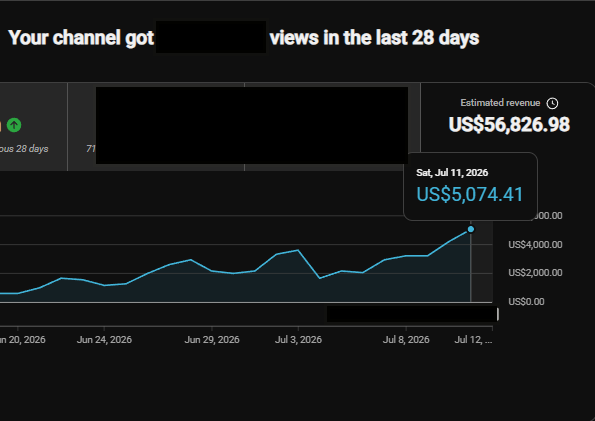This screenshot has width=595, height=421.
Task: Click the Jul 11 data point on chart
Action: pos(471,229)
